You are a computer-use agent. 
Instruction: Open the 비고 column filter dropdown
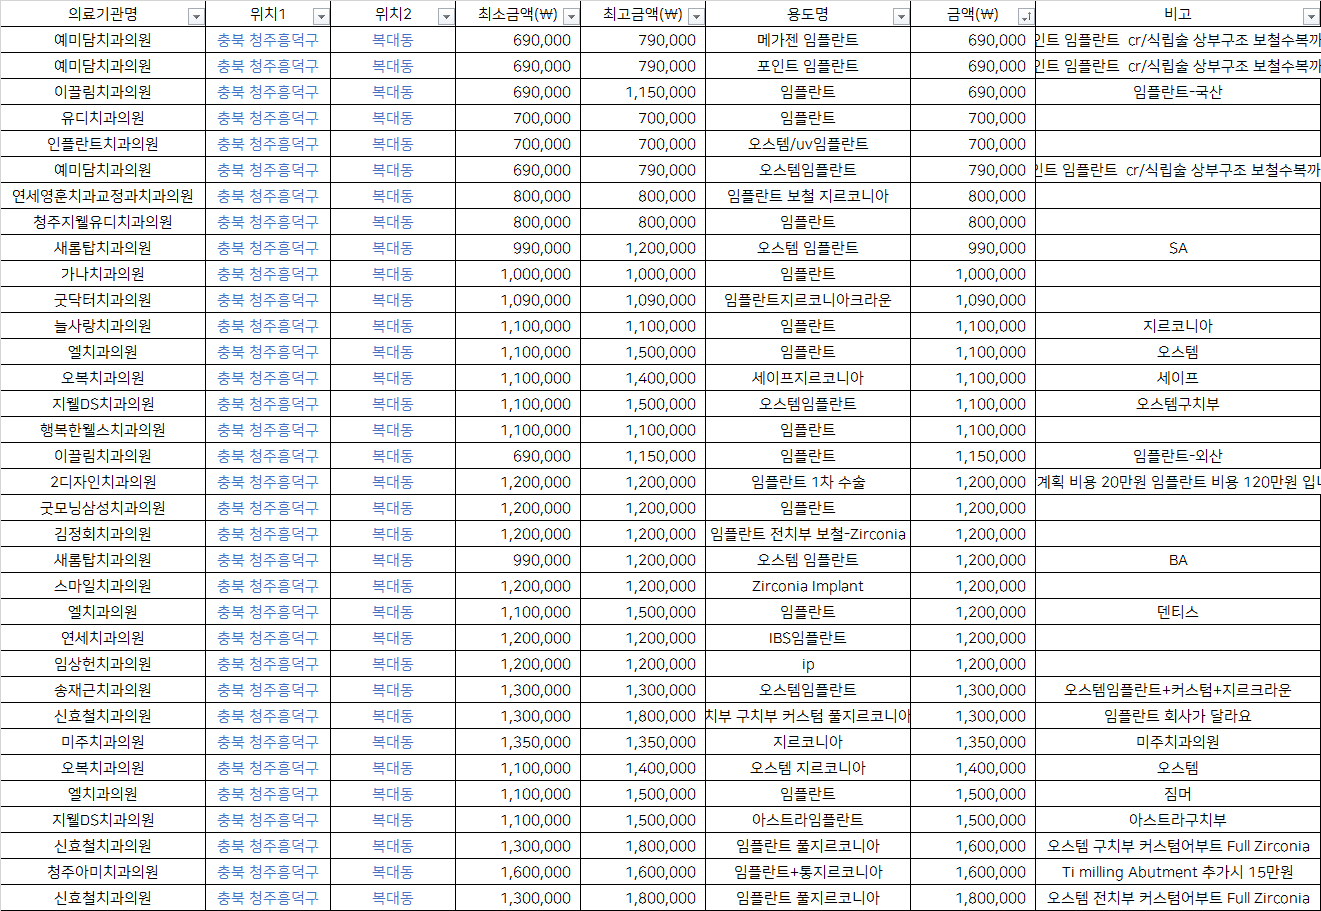[x=1310, y=16]
